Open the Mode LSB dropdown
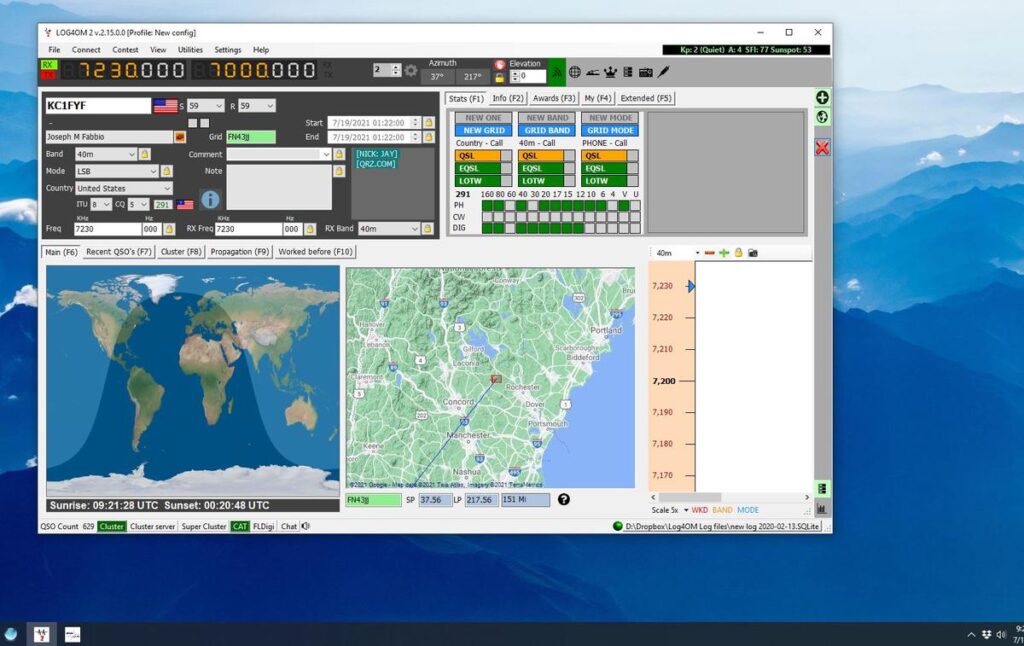1024x646 pixels. coord(116,171)
